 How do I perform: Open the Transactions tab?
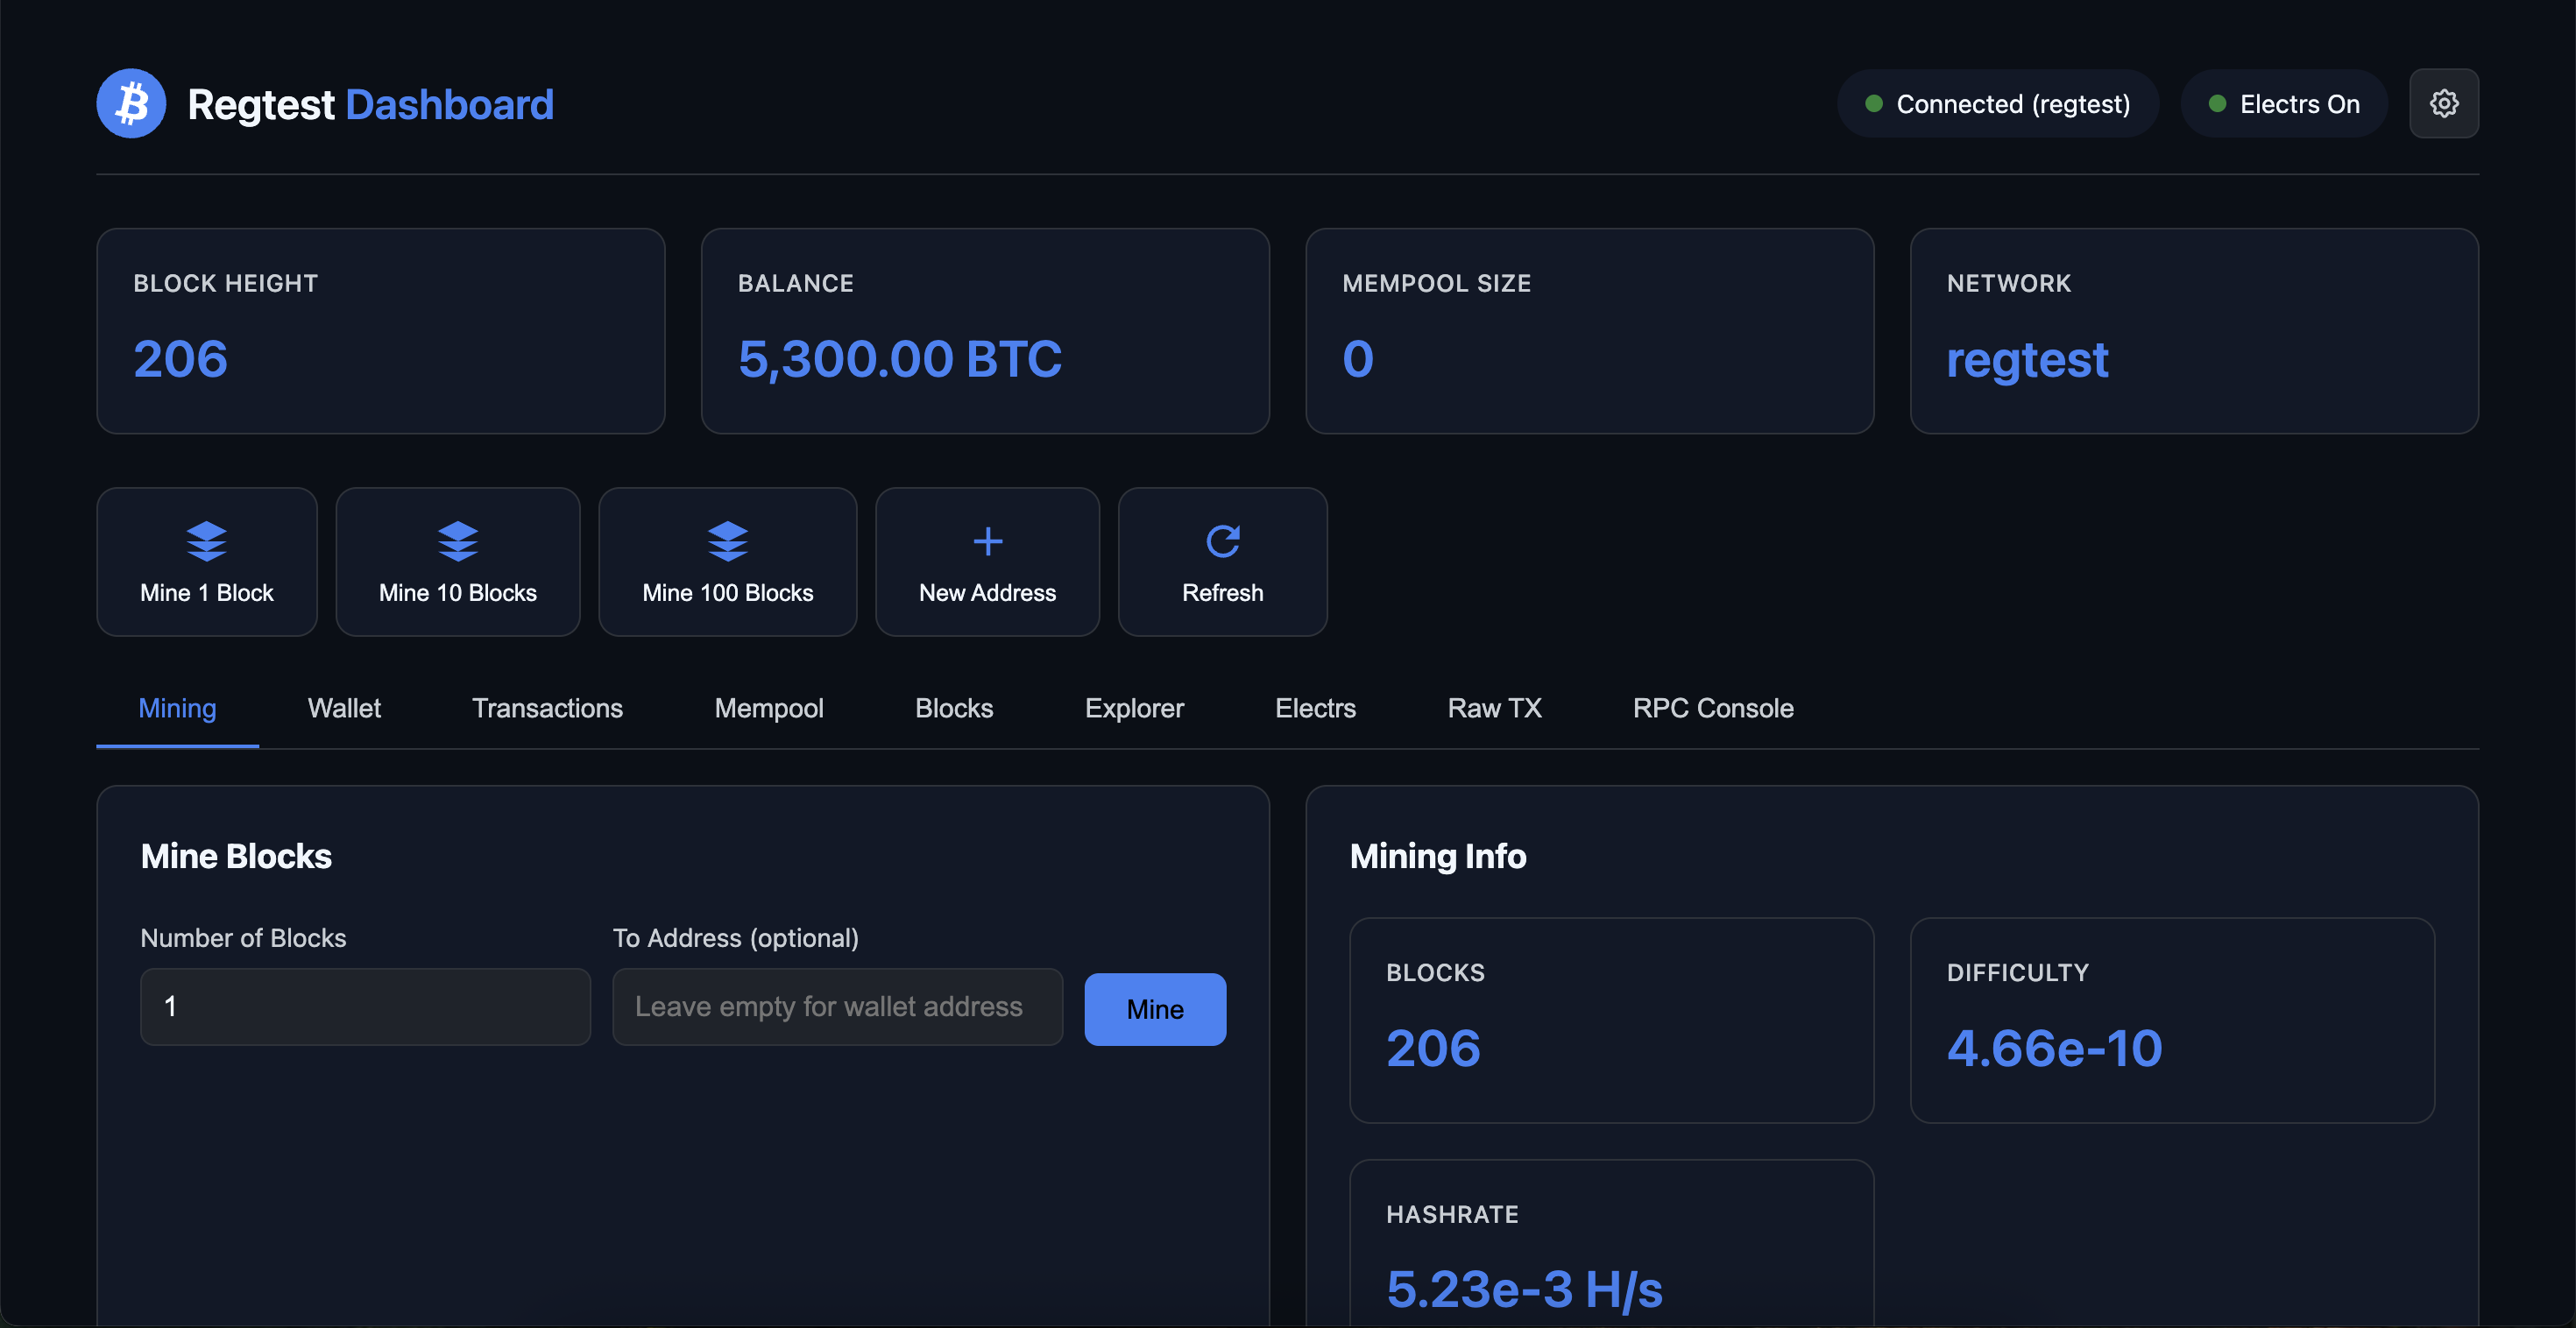[x=547, y=708]
